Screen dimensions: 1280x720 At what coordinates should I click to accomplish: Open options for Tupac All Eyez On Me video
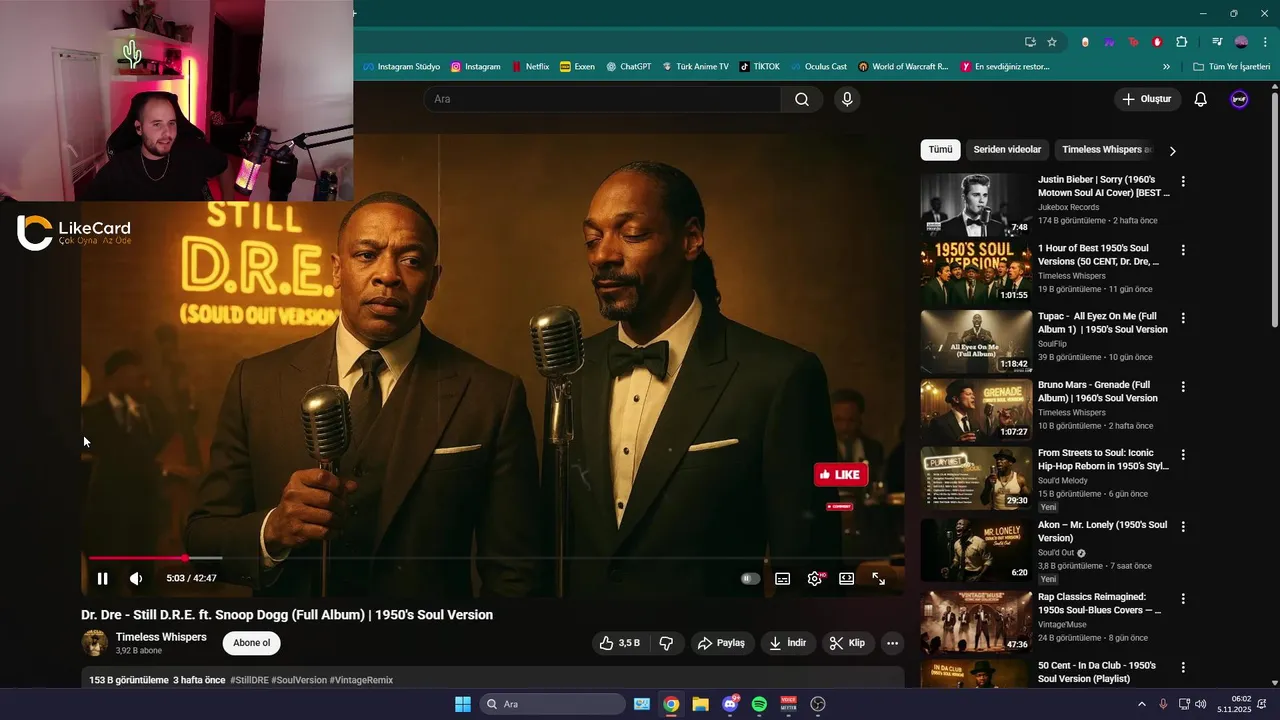(x=1183, y=318)
